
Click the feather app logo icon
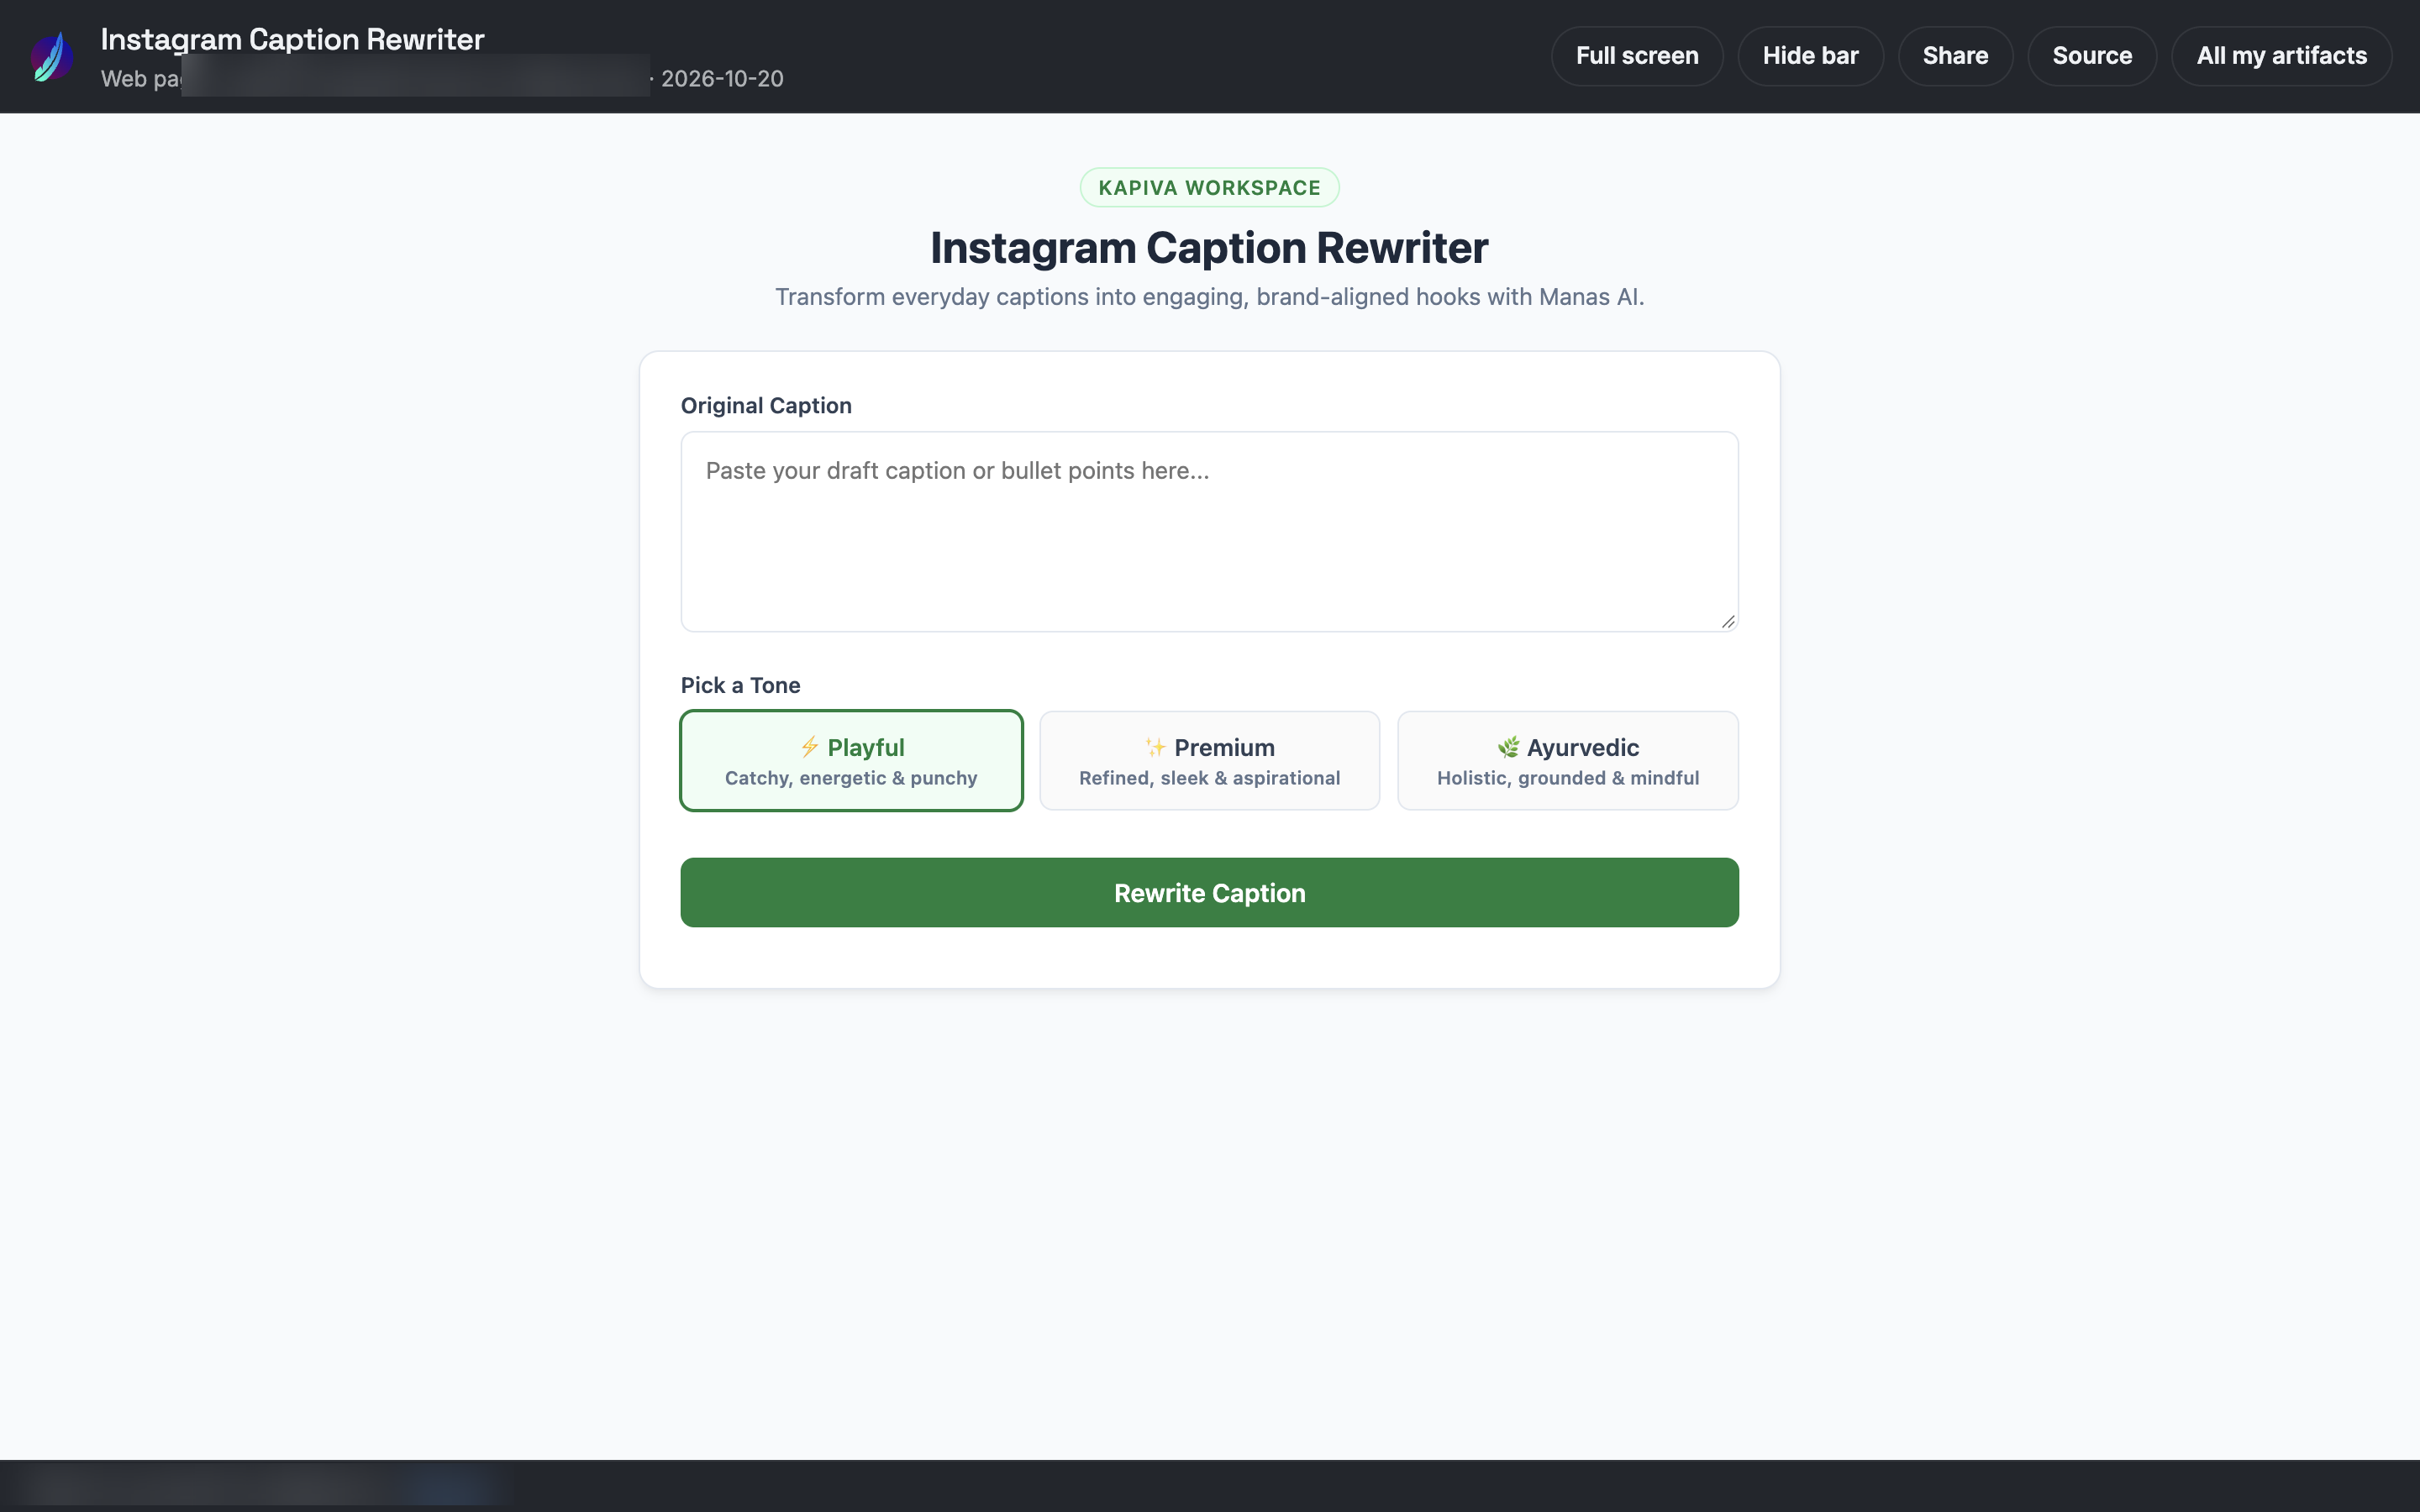click(x=52, y=56)
